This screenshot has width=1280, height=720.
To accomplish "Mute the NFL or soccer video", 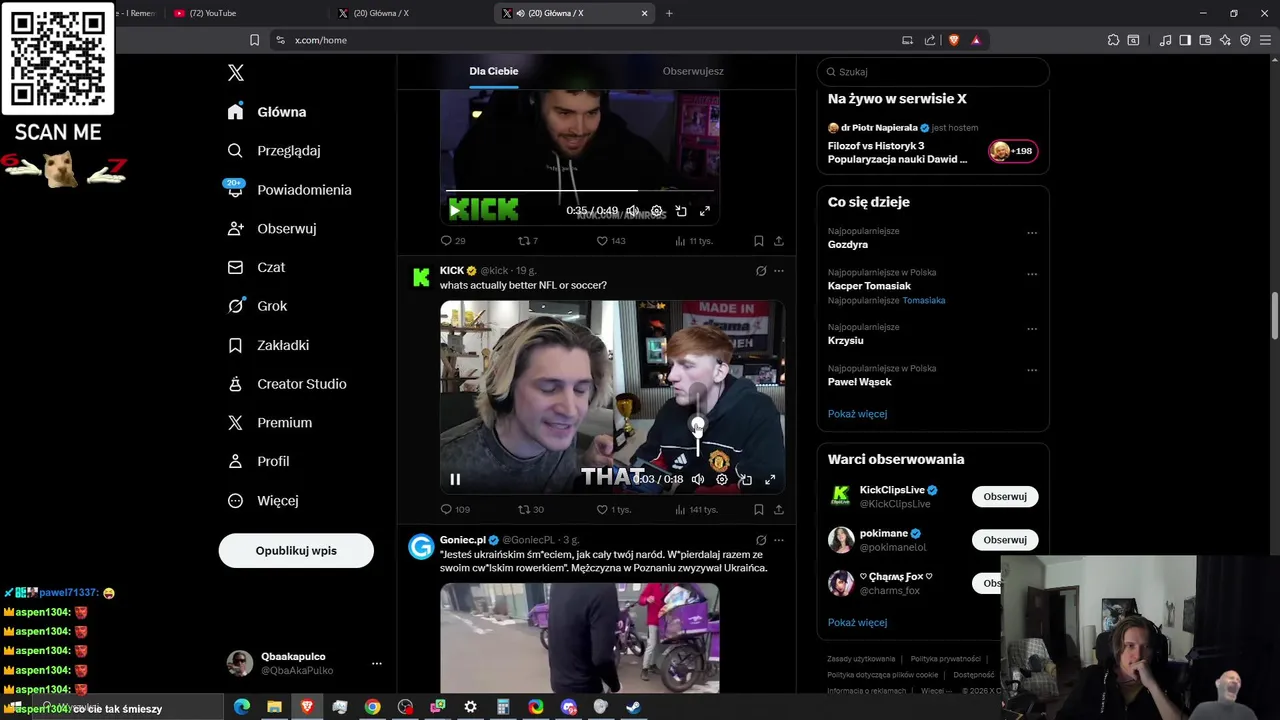I will click(698, 480).
